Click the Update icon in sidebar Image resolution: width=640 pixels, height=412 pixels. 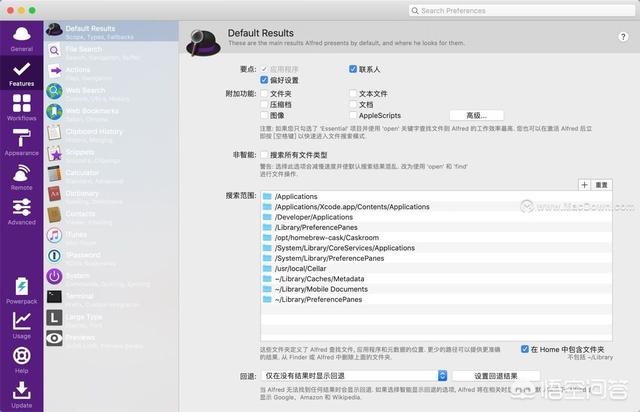[x=21, y=394]
